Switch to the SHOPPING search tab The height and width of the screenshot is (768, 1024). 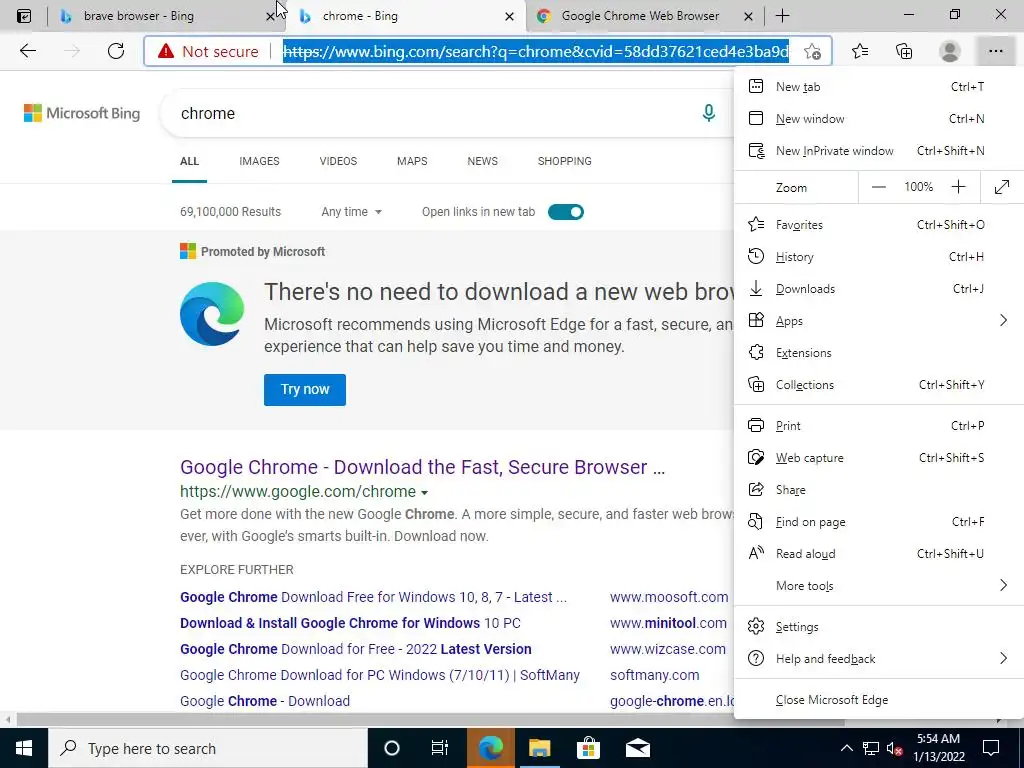click(x=565, y=161)
